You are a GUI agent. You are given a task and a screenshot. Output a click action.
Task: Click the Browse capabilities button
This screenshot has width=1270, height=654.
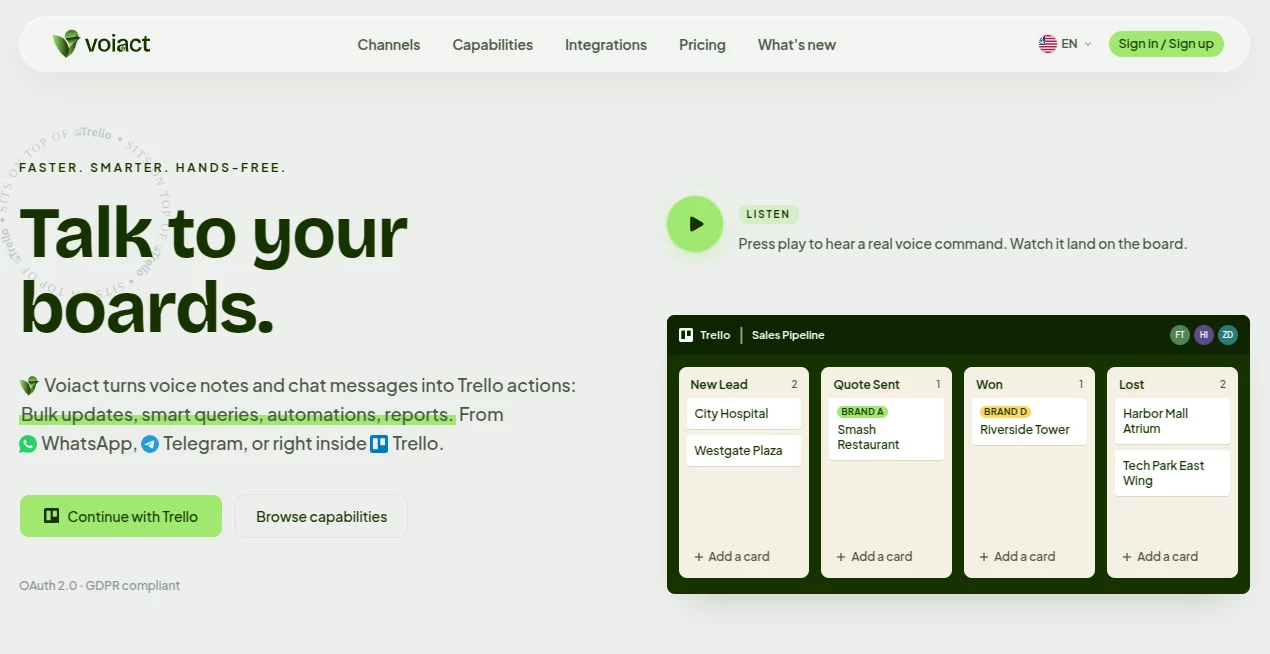click(x=321, y=516)
